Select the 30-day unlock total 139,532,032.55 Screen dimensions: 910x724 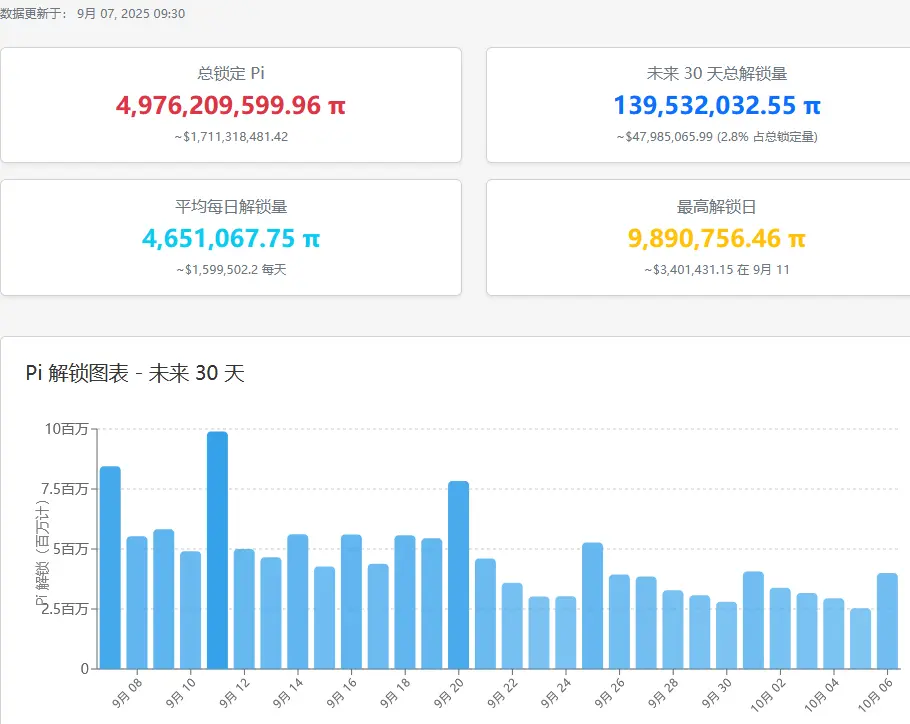(x=717, y=106)
